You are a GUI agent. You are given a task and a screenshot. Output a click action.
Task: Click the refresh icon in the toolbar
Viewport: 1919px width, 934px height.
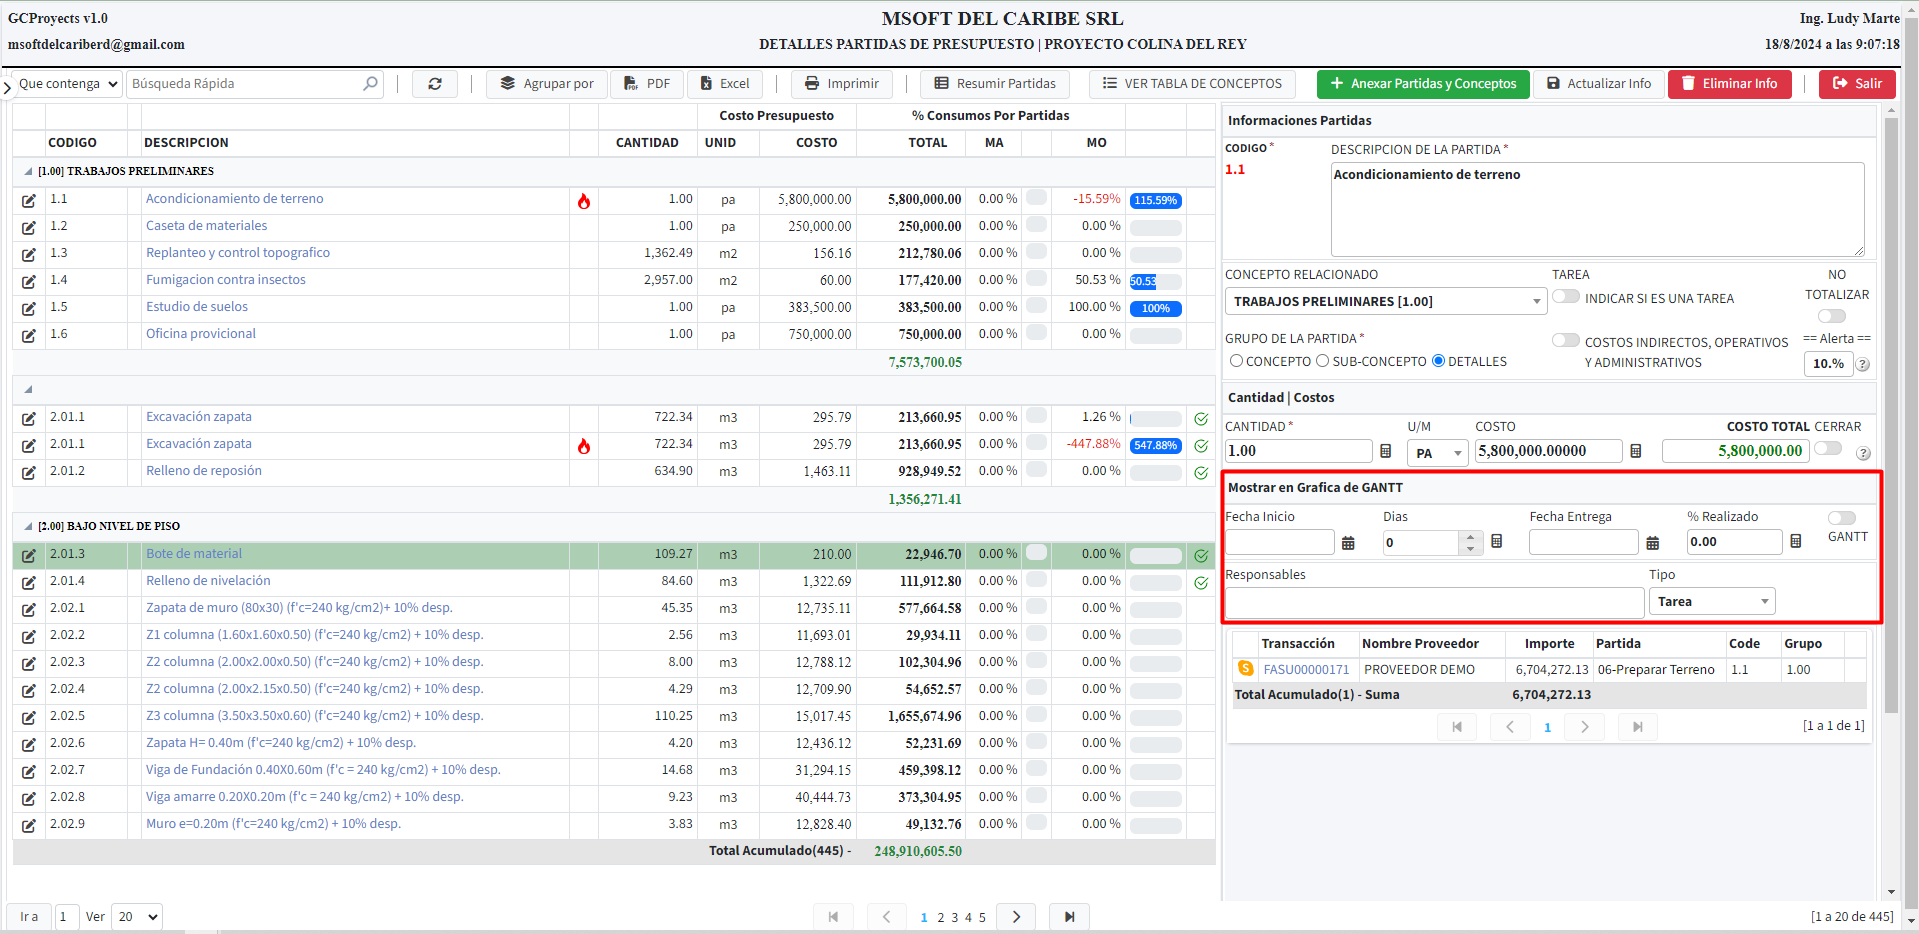434,84
